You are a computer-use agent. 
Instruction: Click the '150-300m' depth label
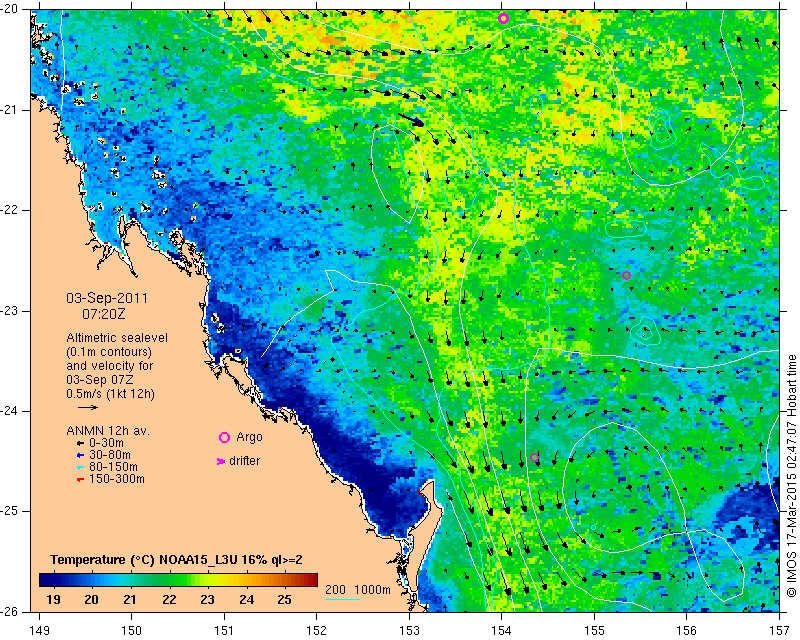click(116, 479)
